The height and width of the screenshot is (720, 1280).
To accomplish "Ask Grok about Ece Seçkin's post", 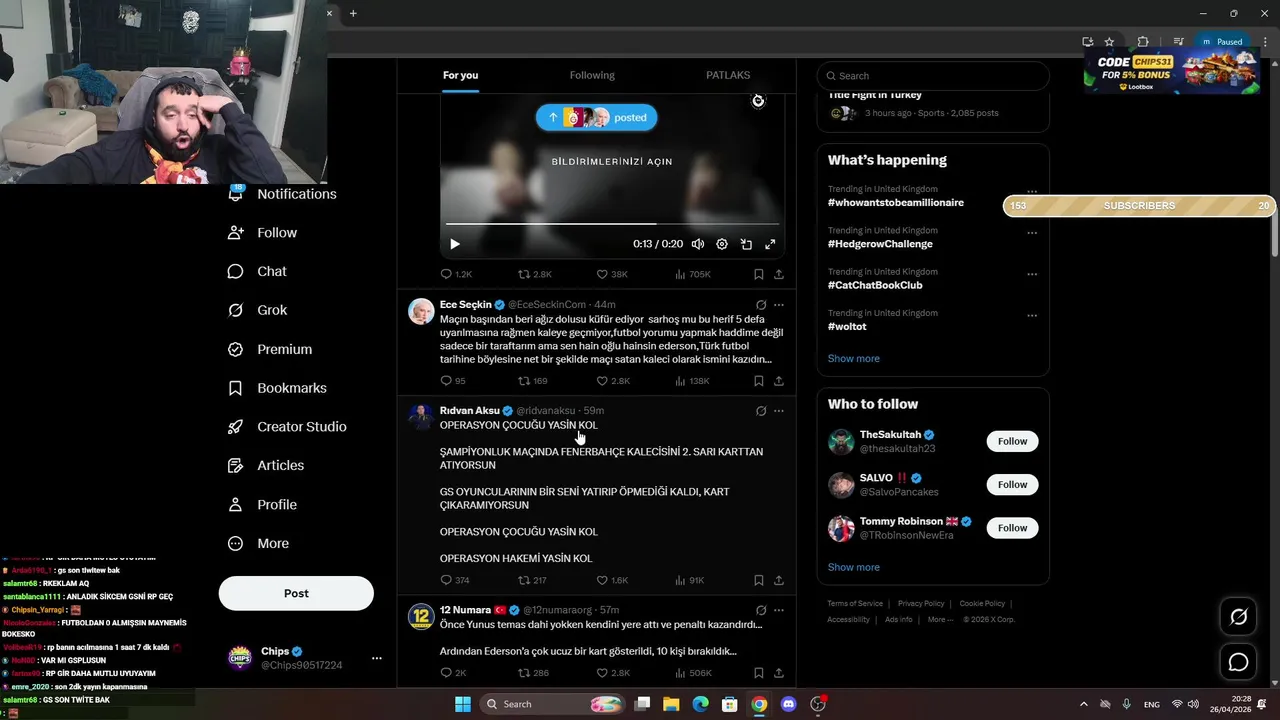I will click(x=760, y=305).
